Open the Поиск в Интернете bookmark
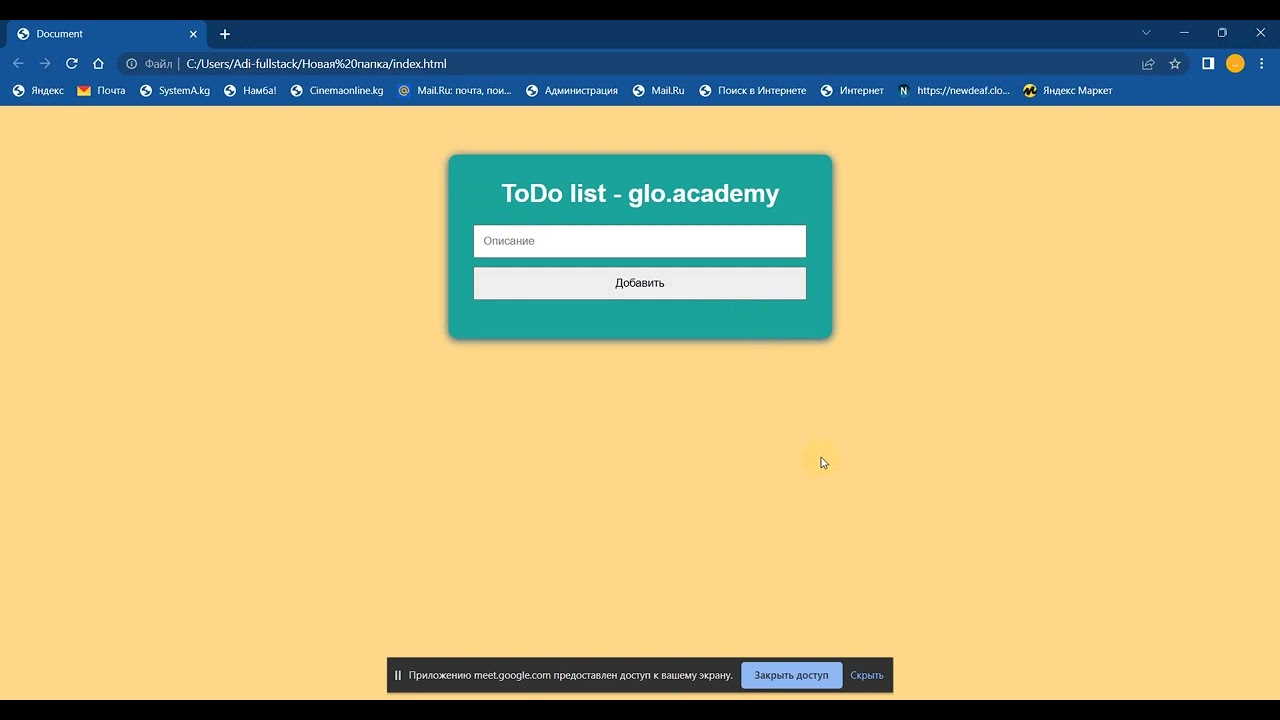Screen dimensions: 1280x720 [752, 90]
